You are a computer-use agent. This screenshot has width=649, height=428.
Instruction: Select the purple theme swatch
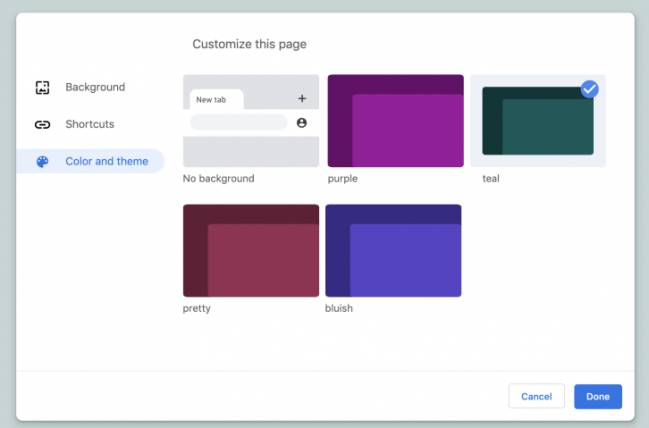coord(396,121)
